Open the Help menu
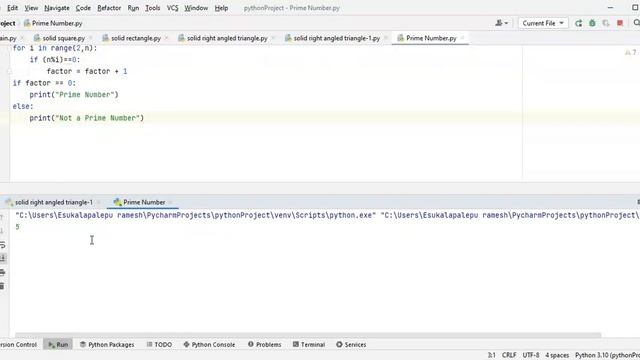Viewport: 640px width, 360px height. click(221, 8)
